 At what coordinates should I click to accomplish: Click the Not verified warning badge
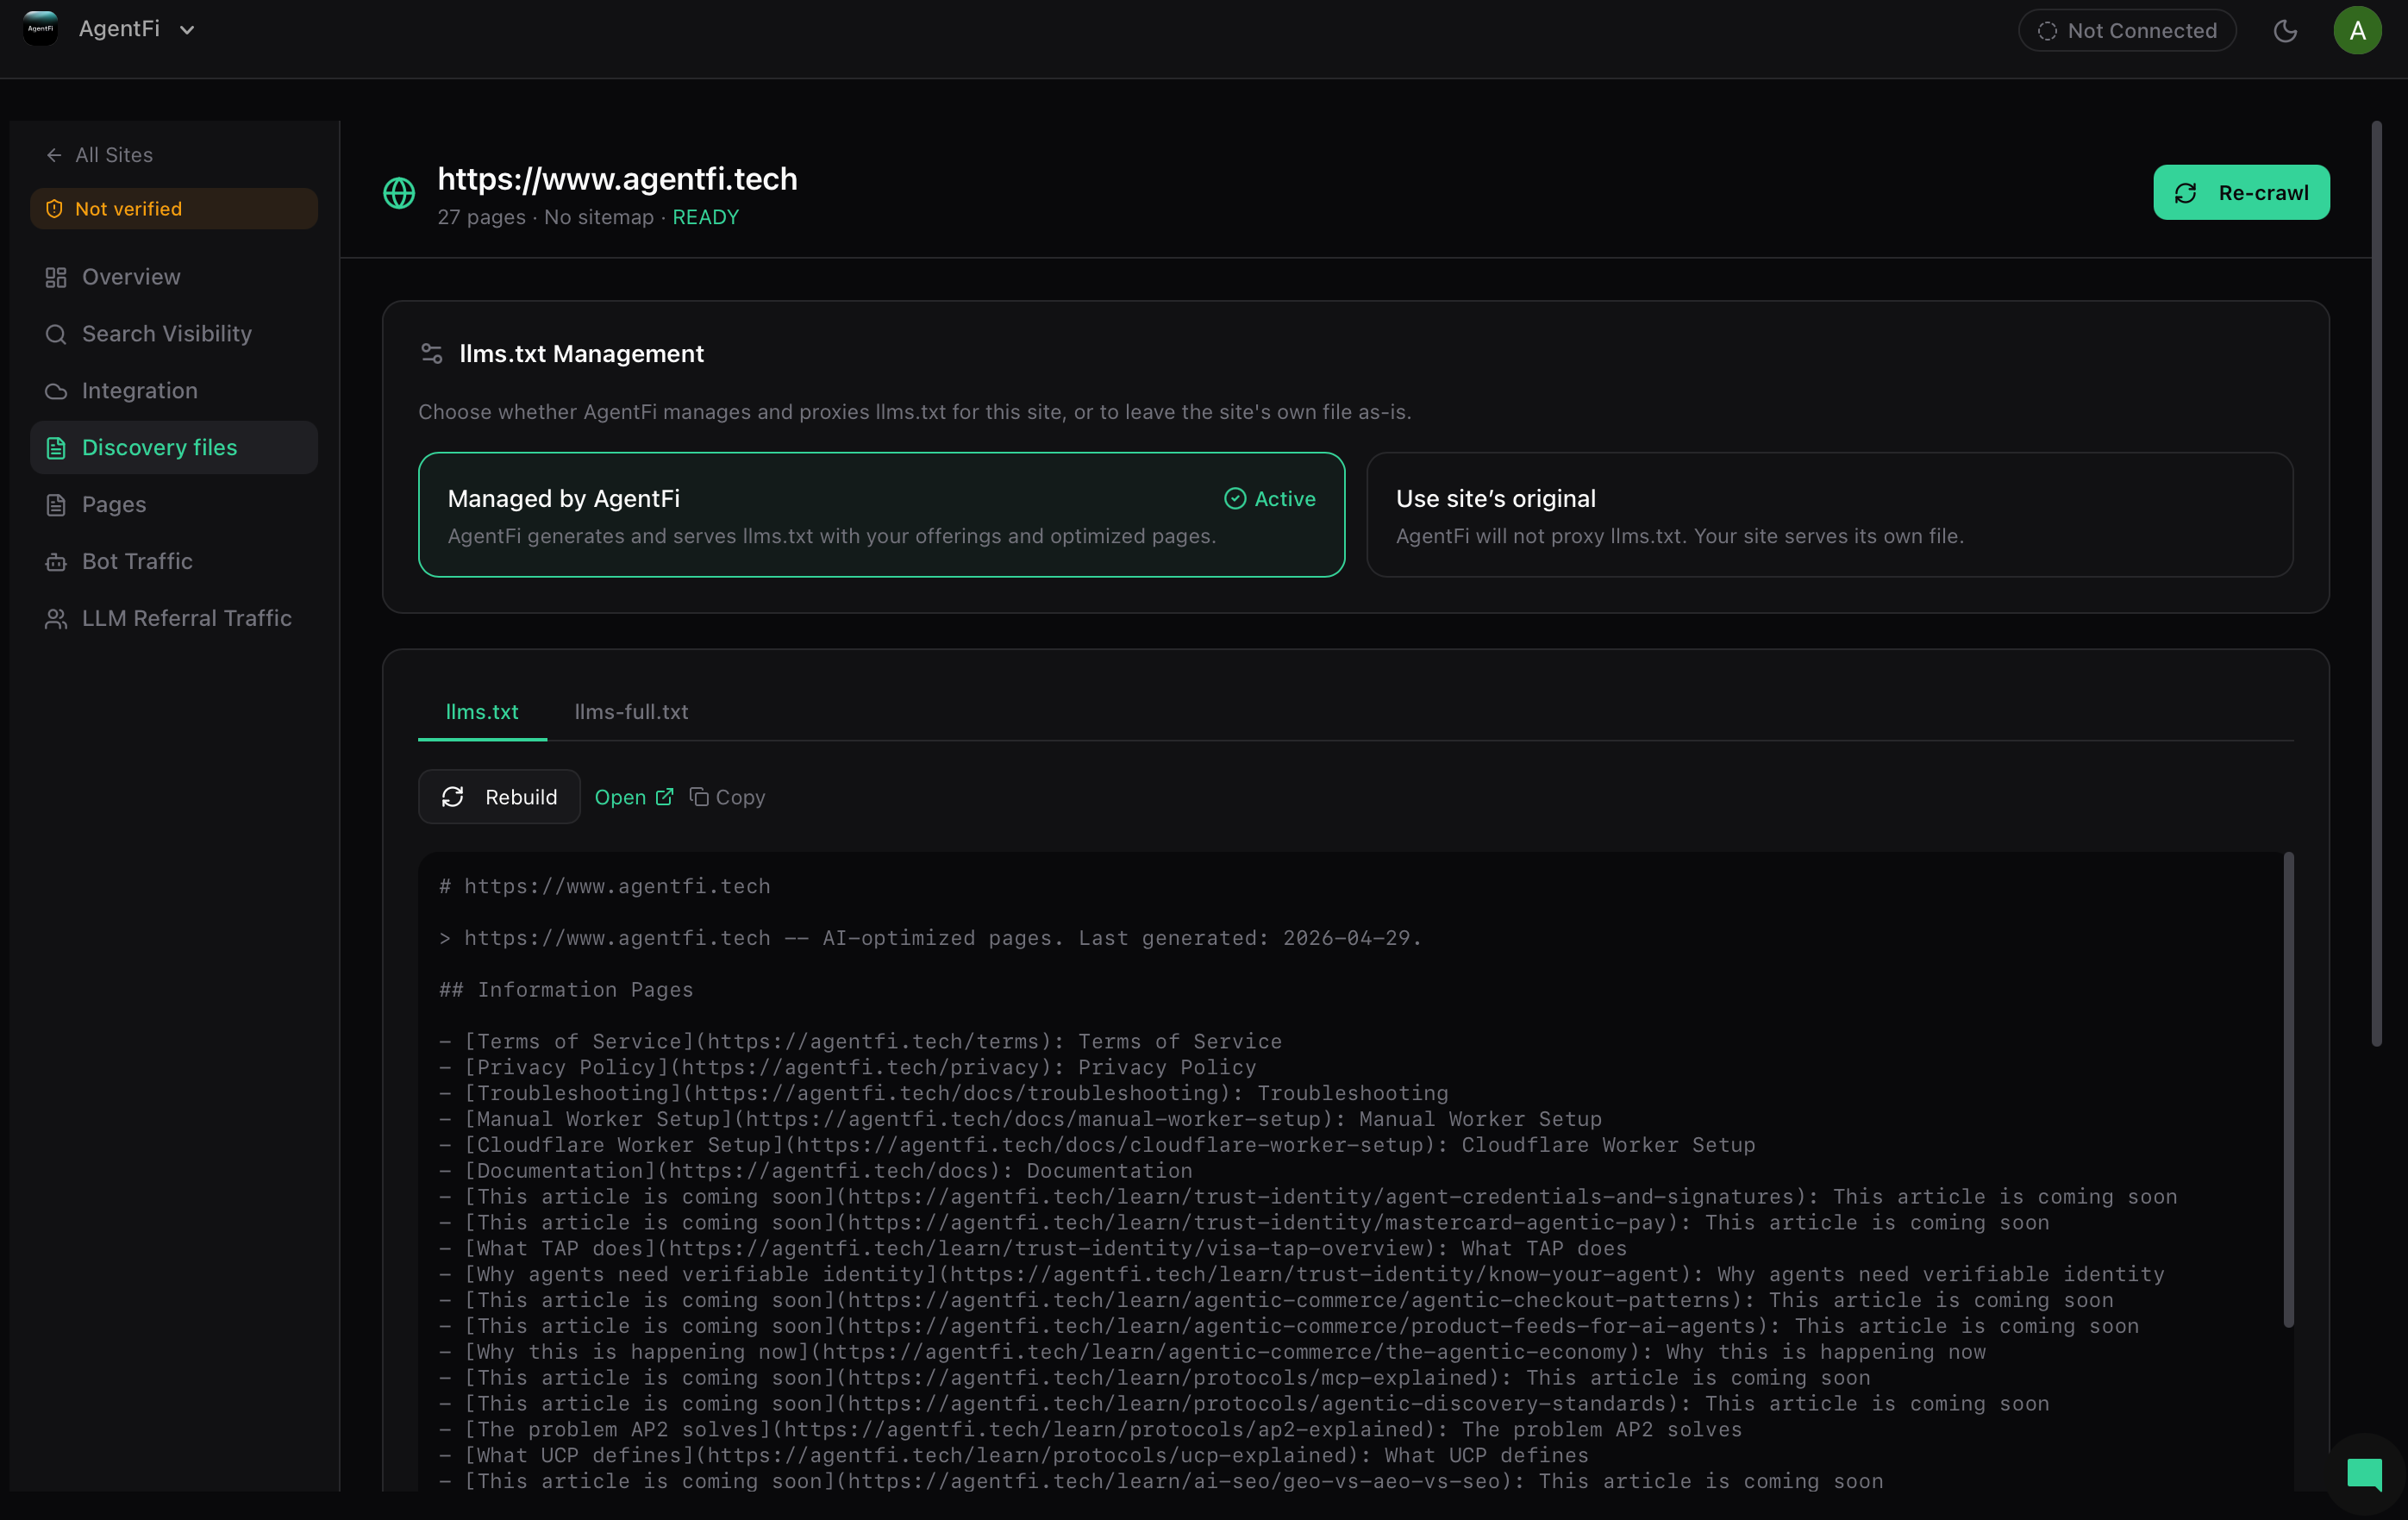click(x=174, y=209)
